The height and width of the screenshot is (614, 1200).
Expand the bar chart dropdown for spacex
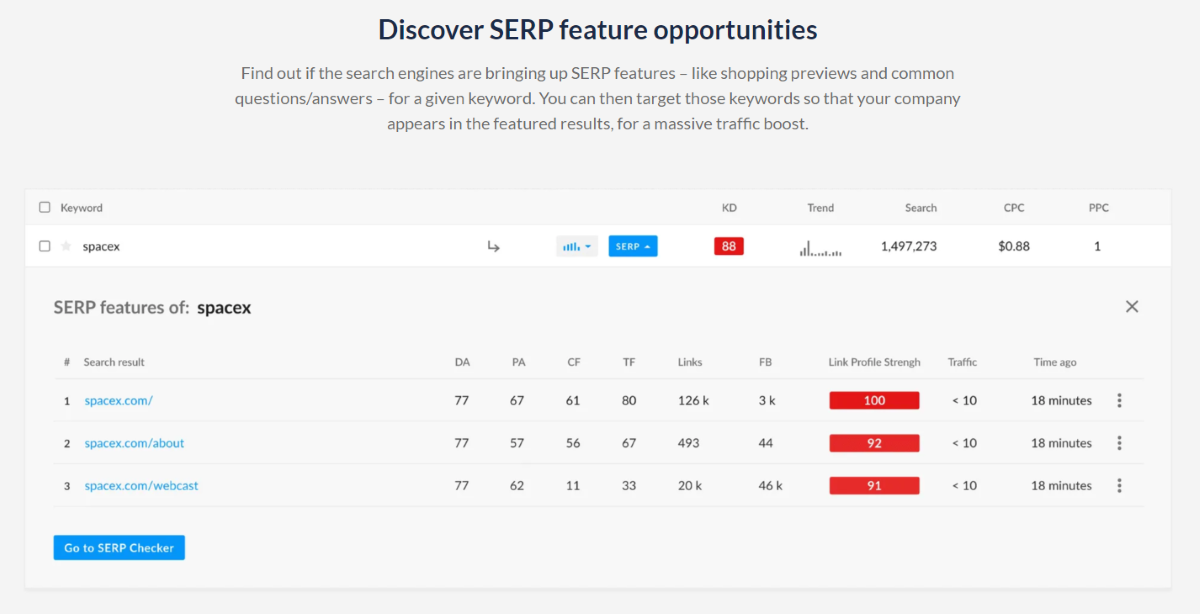pyautogui.click(x=577, y=246)
